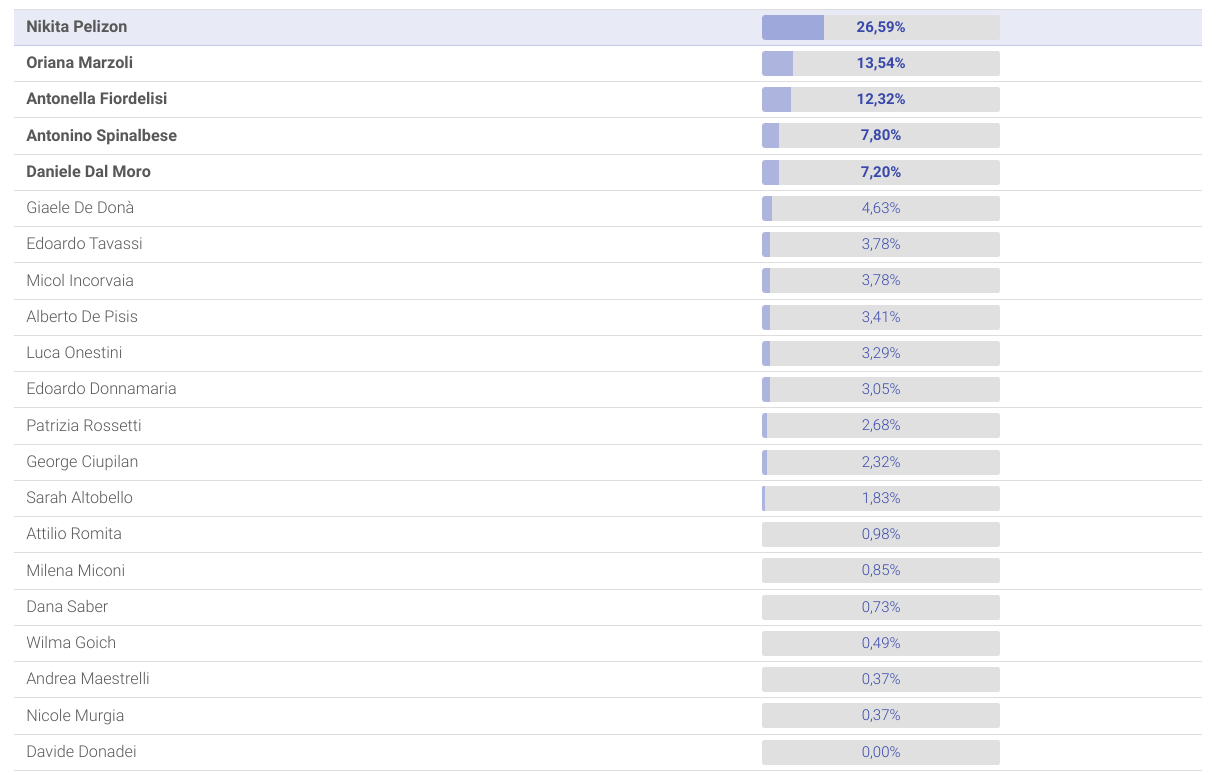Select the Giaele De Donà entry
The width and height of the screenshot is (1217, 771).
coord(608,208)
